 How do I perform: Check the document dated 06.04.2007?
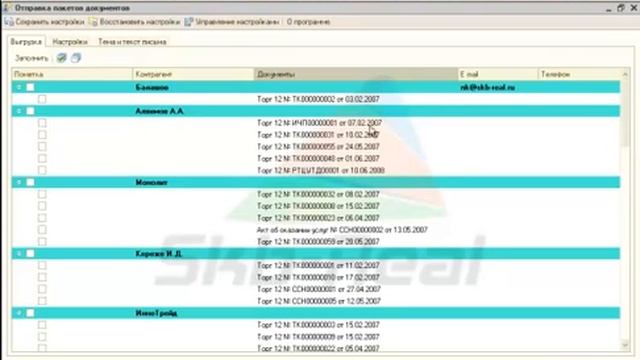[42, 218]
